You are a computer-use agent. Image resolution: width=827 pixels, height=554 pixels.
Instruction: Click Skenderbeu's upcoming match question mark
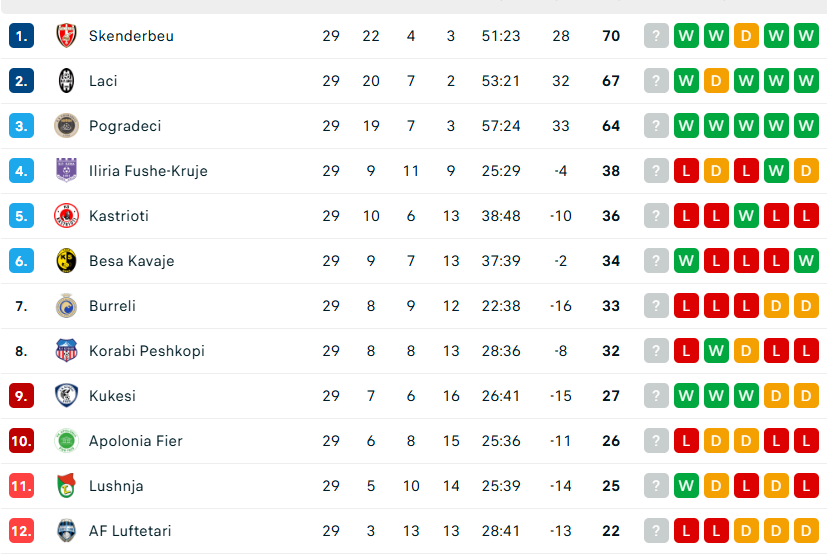click(656, 36)
